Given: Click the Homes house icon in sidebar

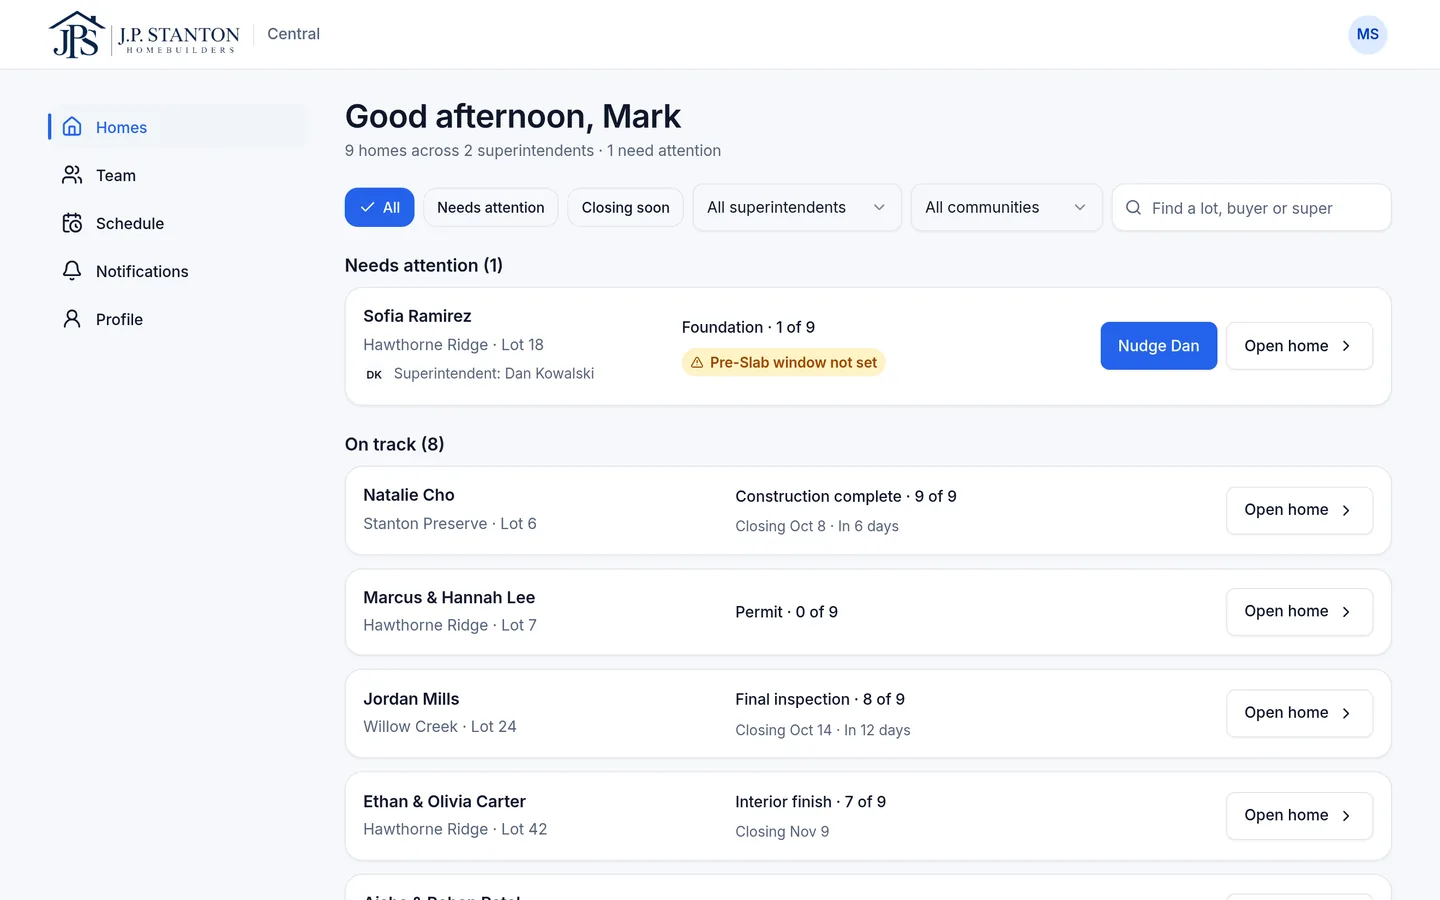Looking at the screenshot, I should 72,127.
